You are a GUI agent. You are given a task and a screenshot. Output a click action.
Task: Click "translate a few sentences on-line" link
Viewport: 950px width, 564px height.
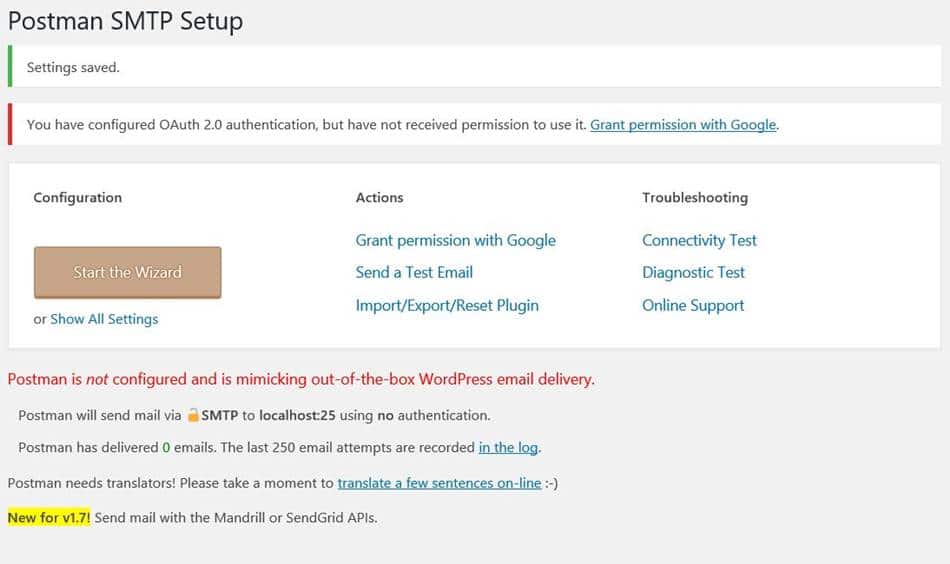[439, 483]
